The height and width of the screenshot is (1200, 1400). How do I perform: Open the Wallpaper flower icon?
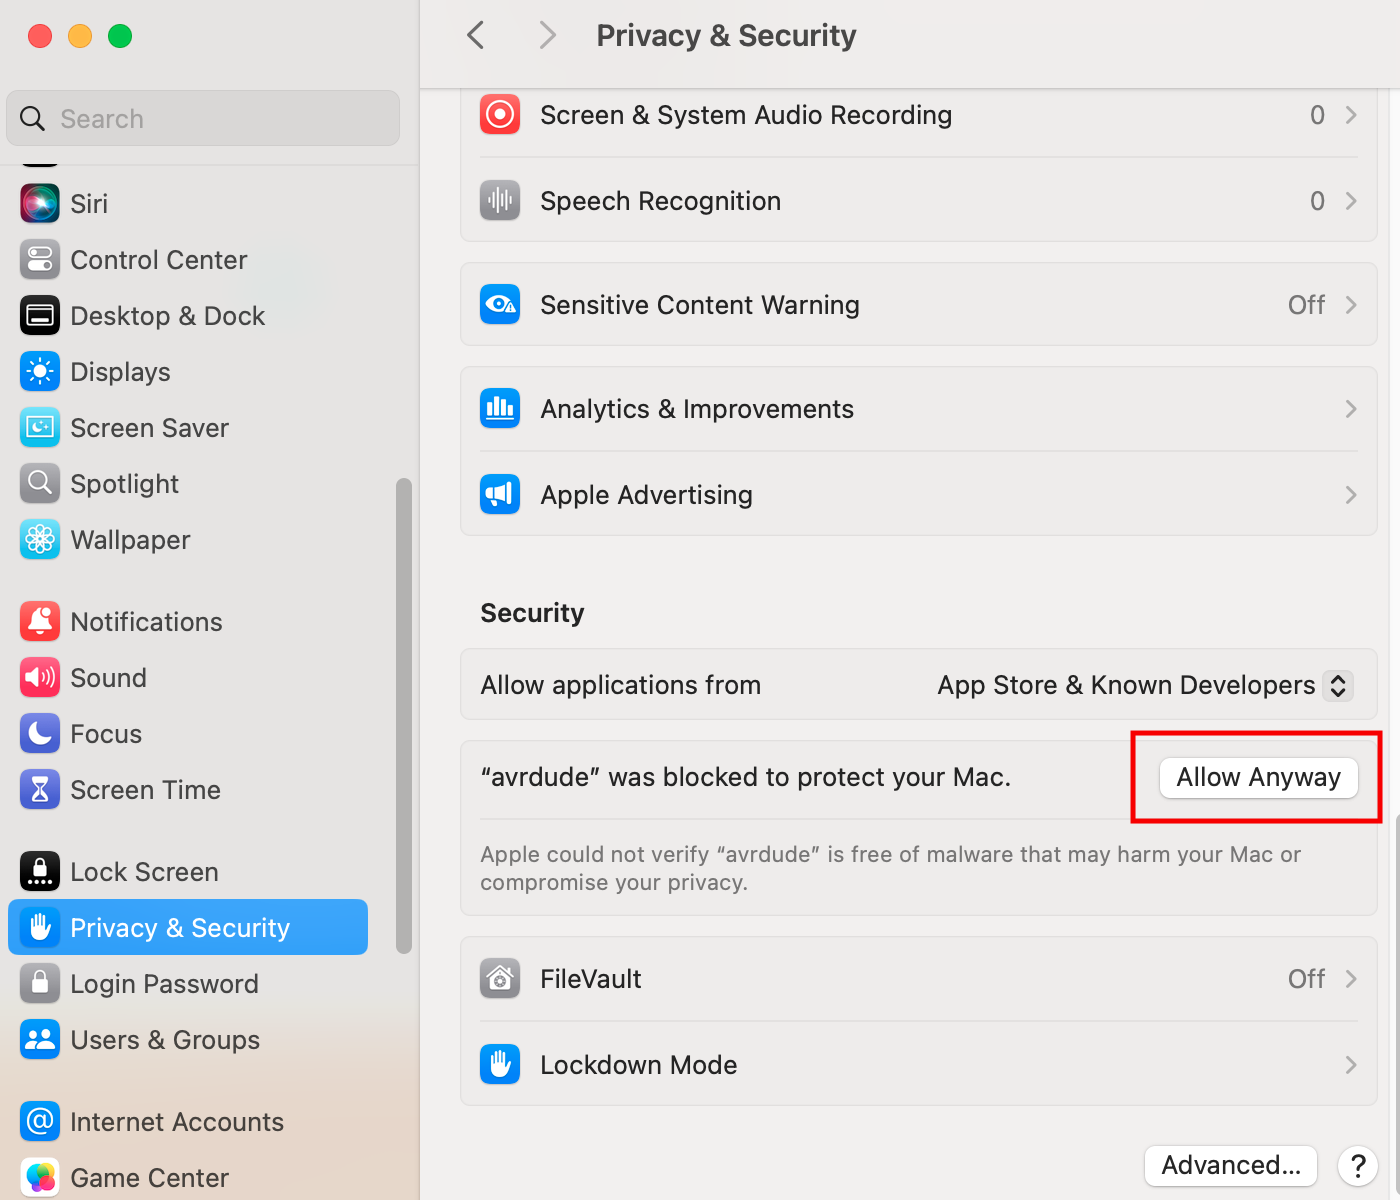[x=40, y=540]
